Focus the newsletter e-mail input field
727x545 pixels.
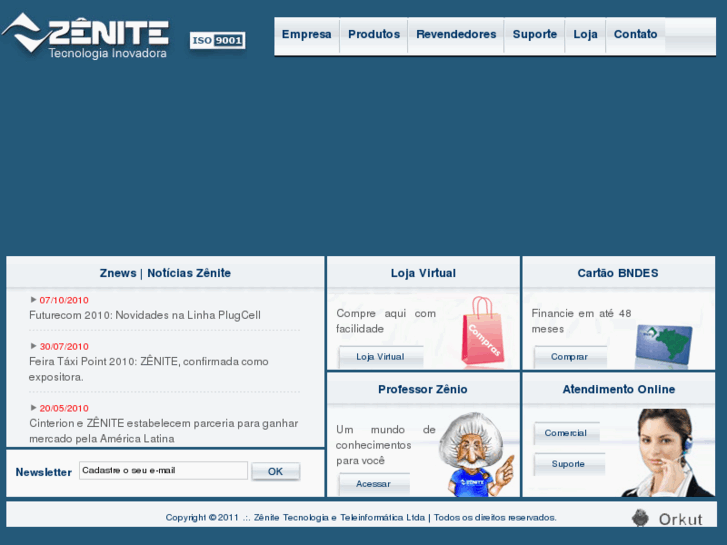point(163,470)
